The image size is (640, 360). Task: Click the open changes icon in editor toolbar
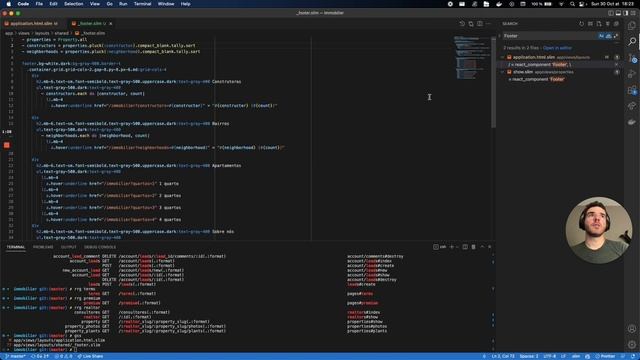pyautogui.click(x=471, y=24)
